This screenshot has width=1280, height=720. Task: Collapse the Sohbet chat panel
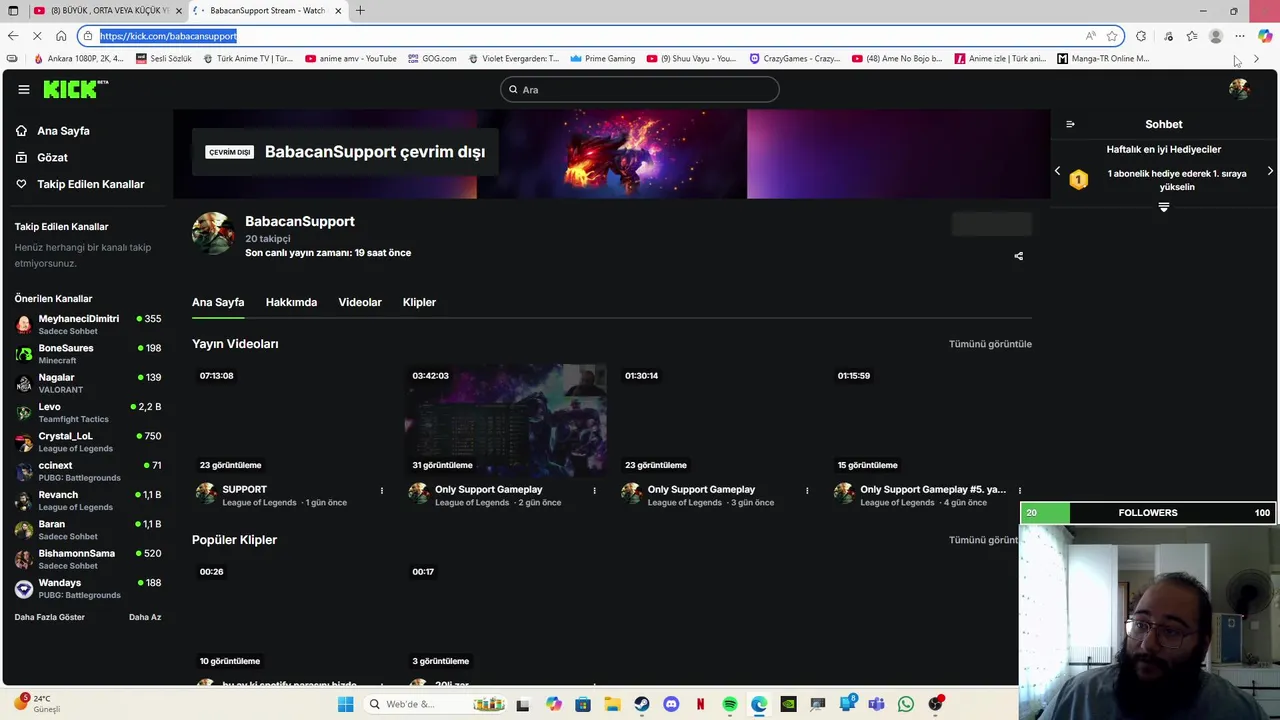pyautogui.click(x=1070, y=124)
